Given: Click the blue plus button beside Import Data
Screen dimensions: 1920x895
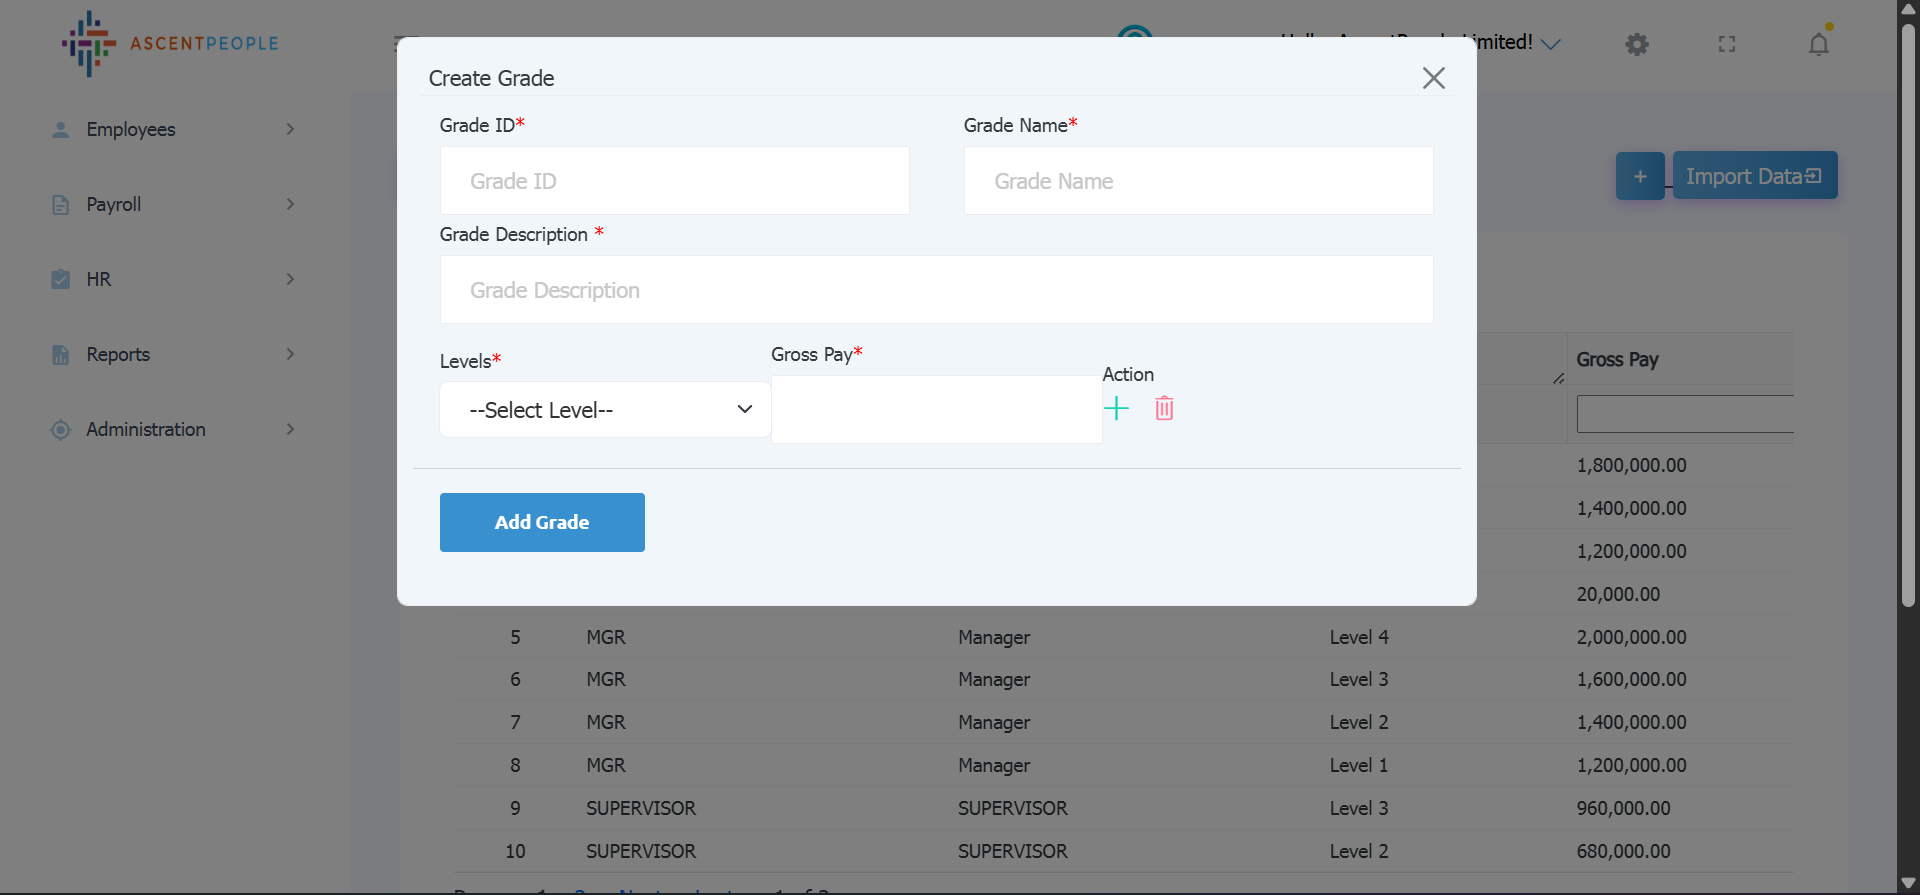Looking at the screenshot, I should click(1639, 176).
